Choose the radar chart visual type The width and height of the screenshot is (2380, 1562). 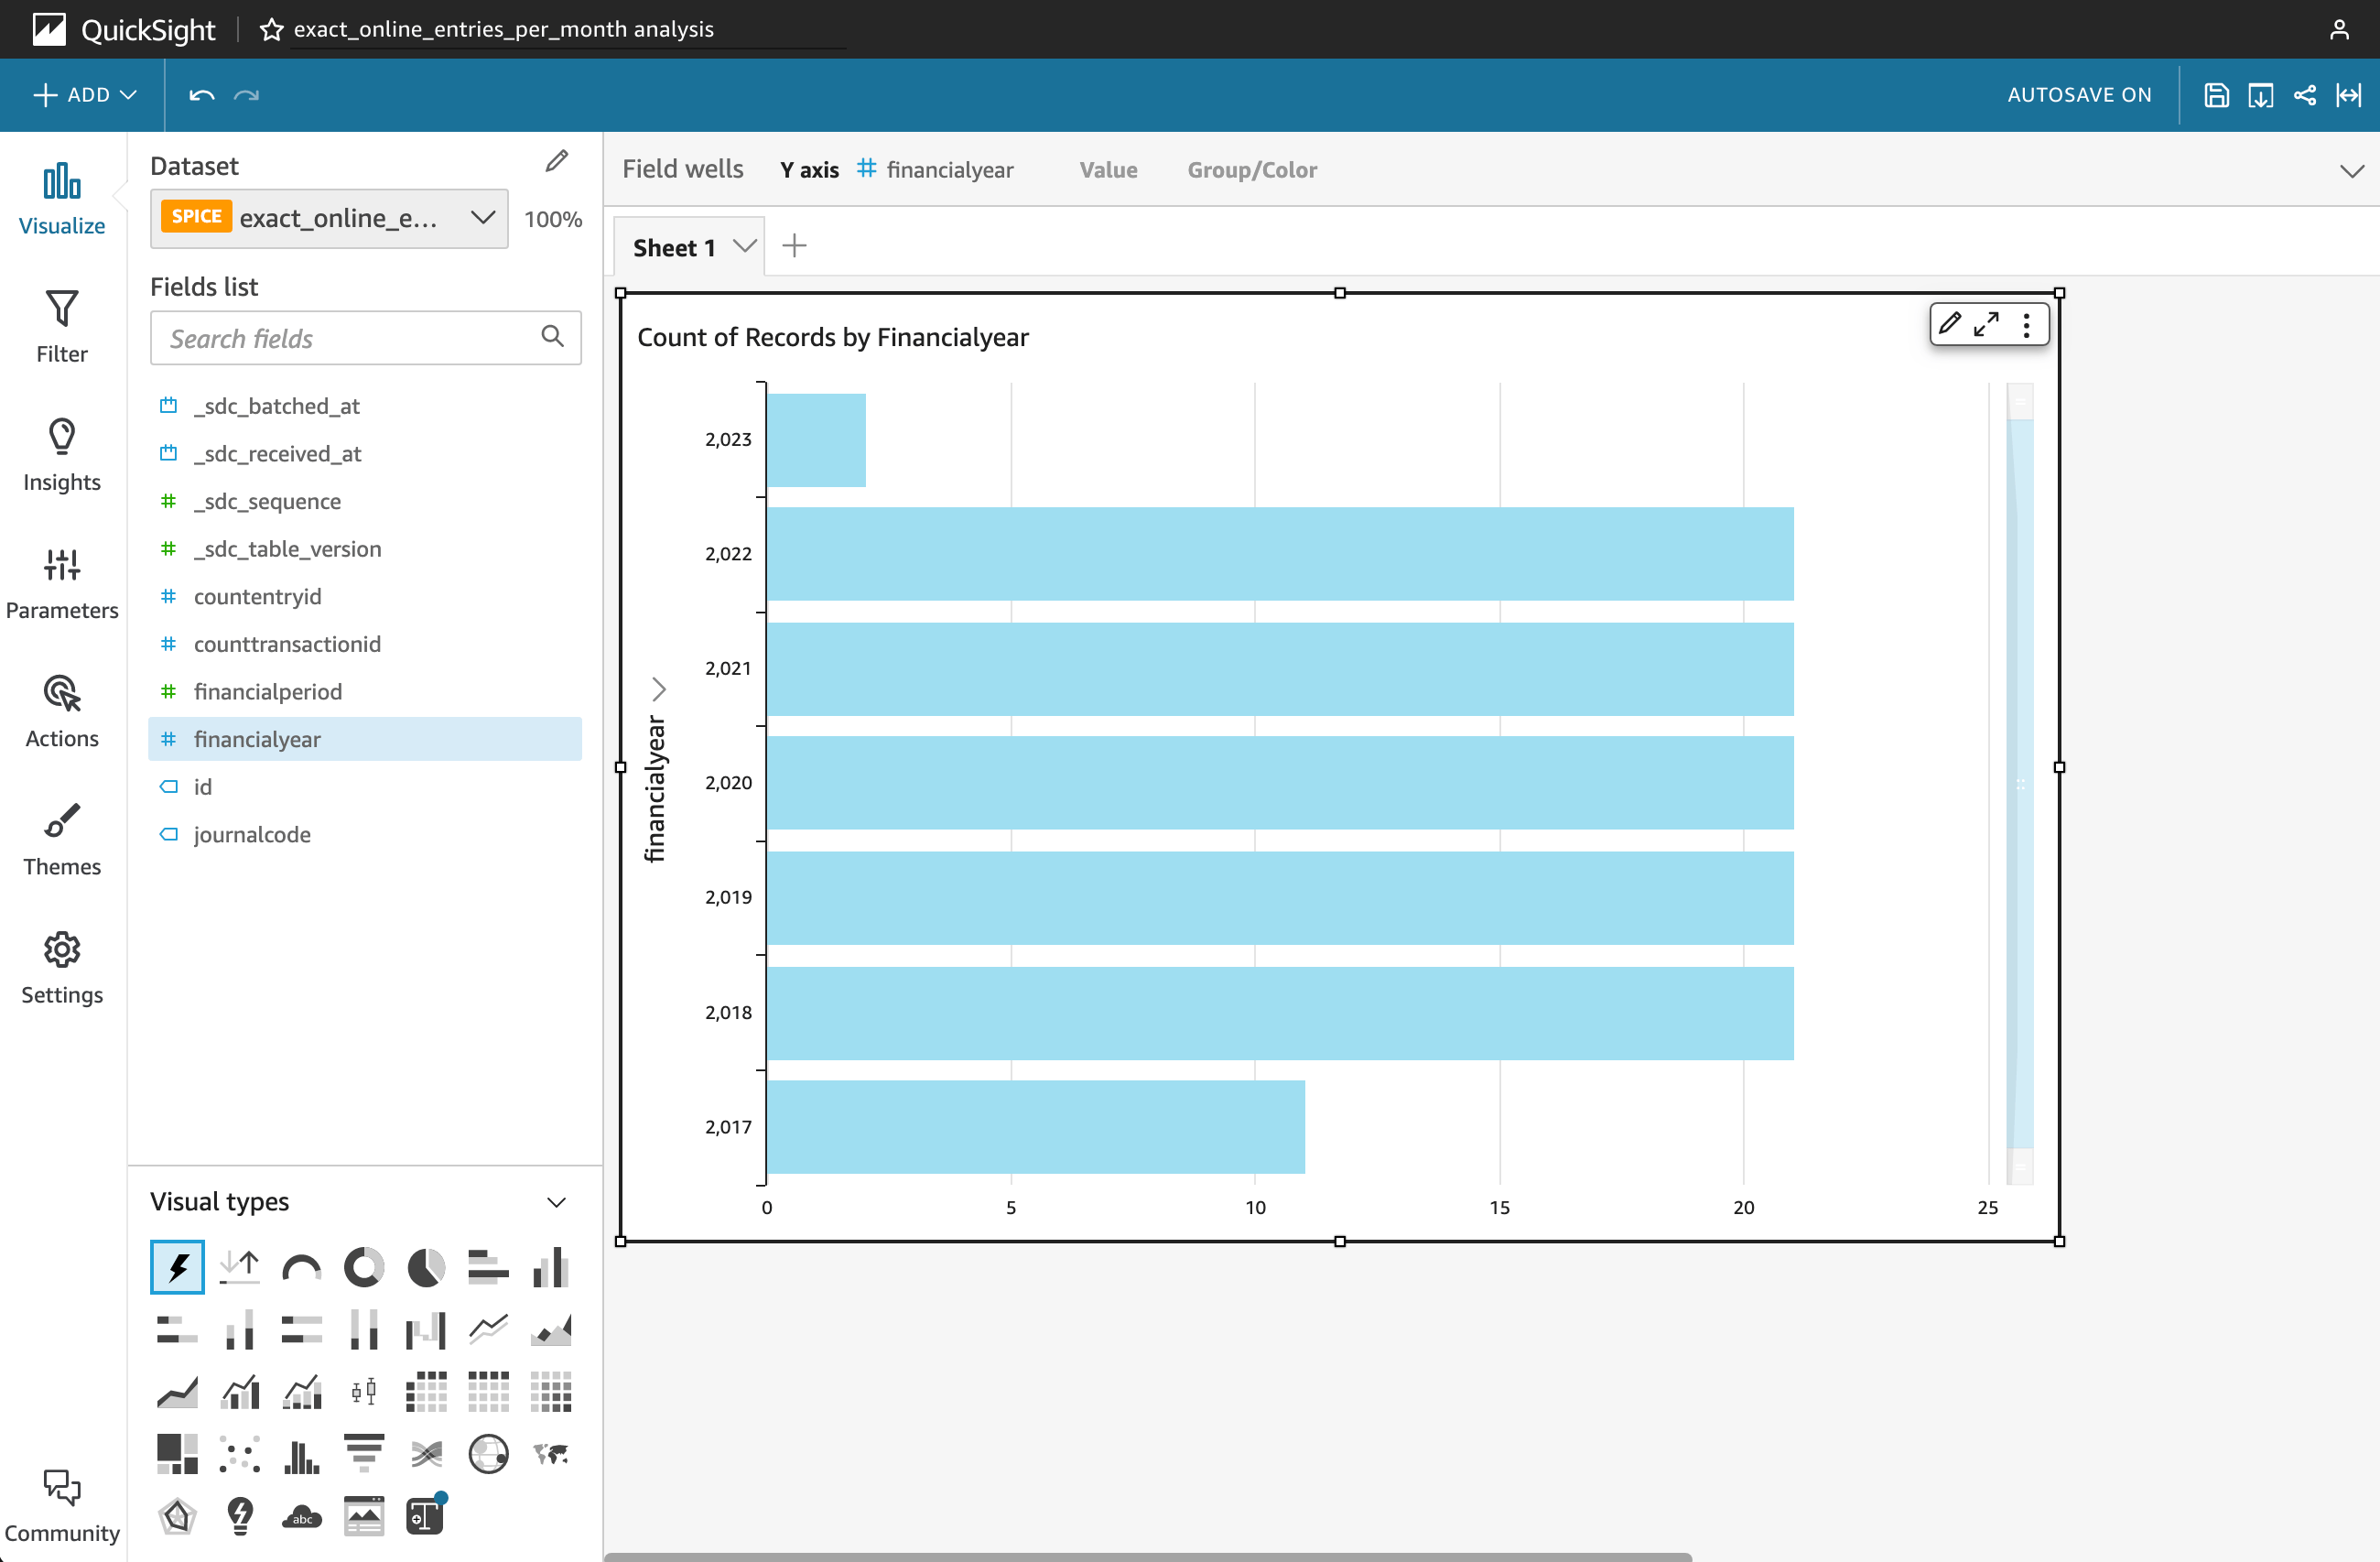click(x=177, y=1516)
